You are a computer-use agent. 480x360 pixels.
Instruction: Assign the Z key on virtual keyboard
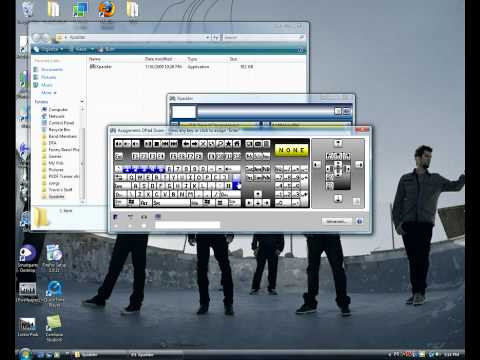tap(140, 194)
